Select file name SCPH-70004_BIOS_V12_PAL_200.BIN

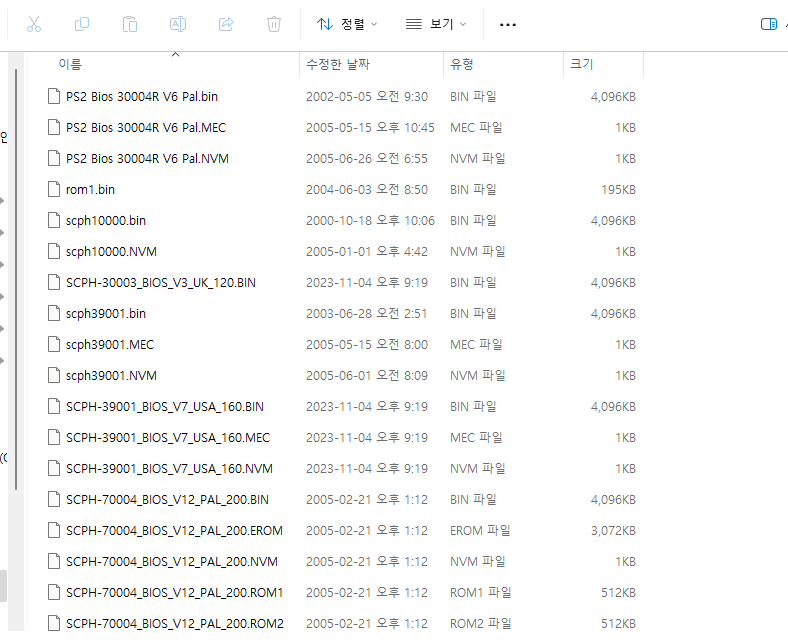click(x=167, y=499)
